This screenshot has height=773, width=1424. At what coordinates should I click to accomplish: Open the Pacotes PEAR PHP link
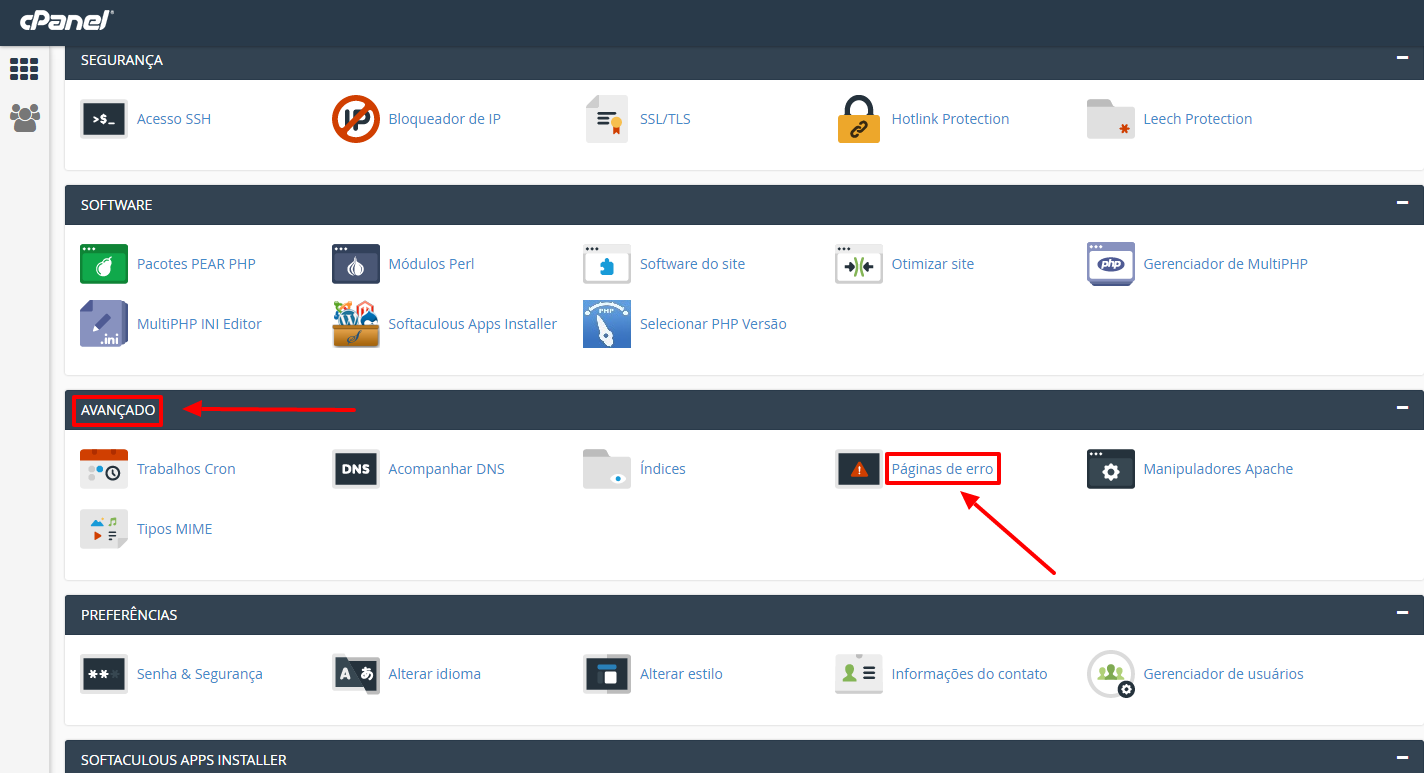(x=196, y=264)
